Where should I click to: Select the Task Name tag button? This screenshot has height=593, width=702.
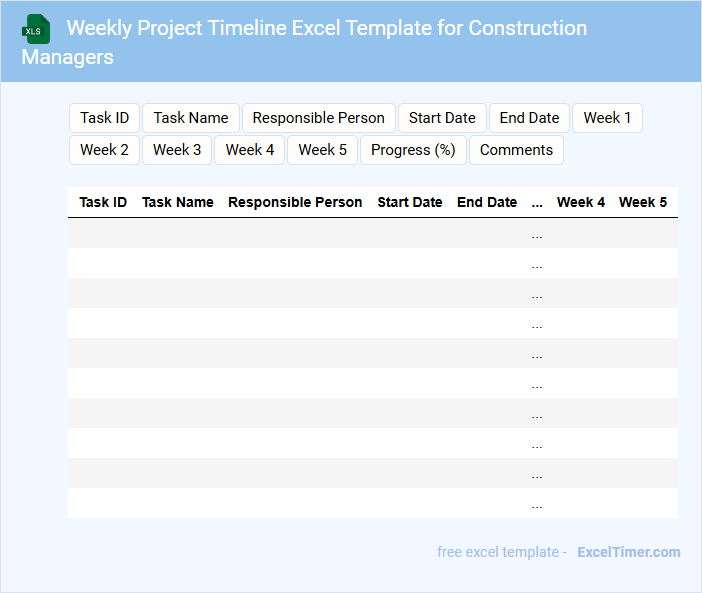pos(191,118)
